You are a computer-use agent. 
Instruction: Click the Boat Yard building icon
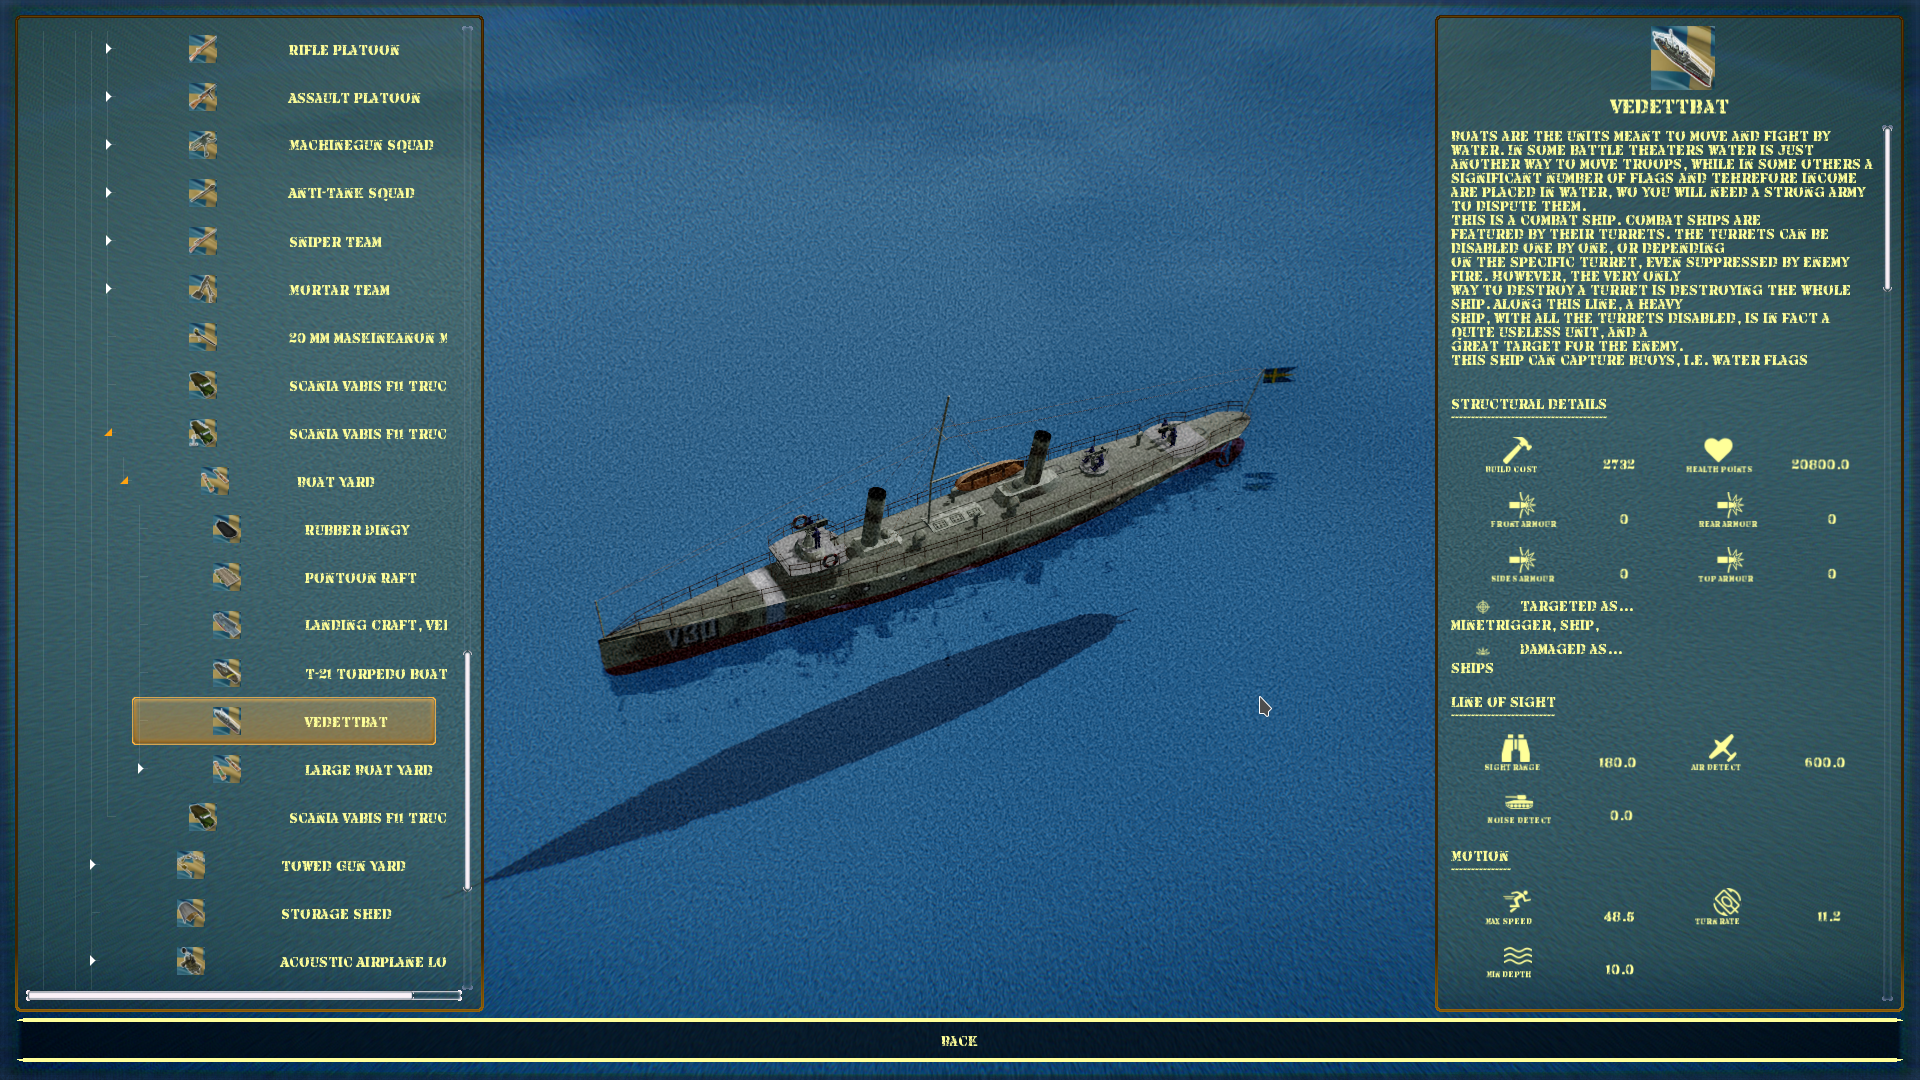(215, 481)
